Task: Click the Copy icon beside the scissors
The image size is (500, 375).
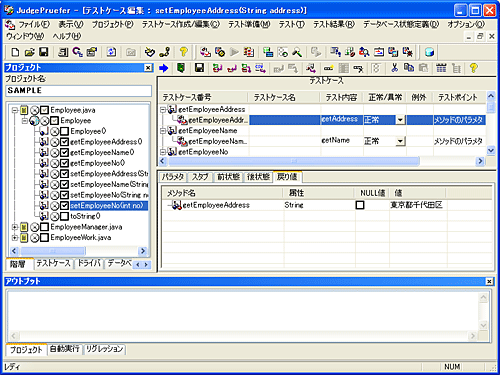Action: (409, 68)
